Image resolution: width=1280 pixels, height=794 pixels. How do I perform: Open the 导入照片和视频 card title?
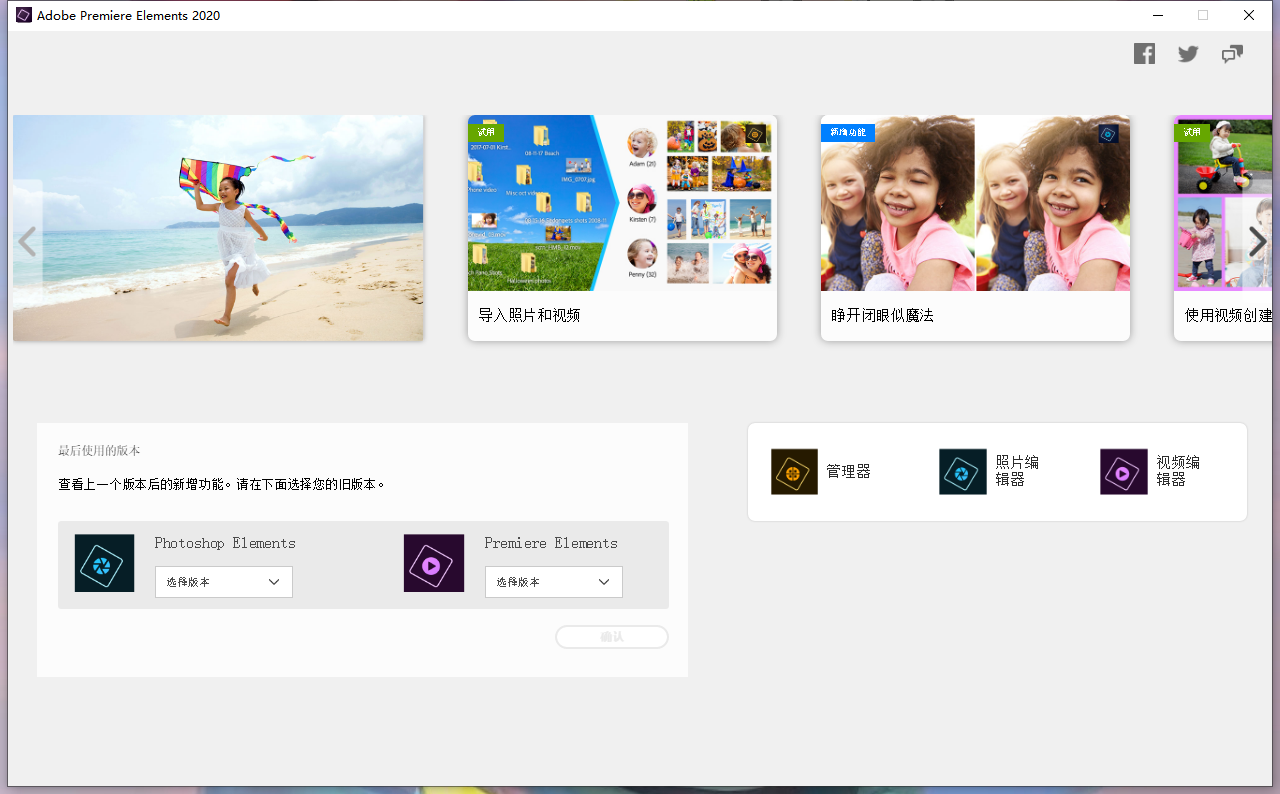(x=529, y=315)
